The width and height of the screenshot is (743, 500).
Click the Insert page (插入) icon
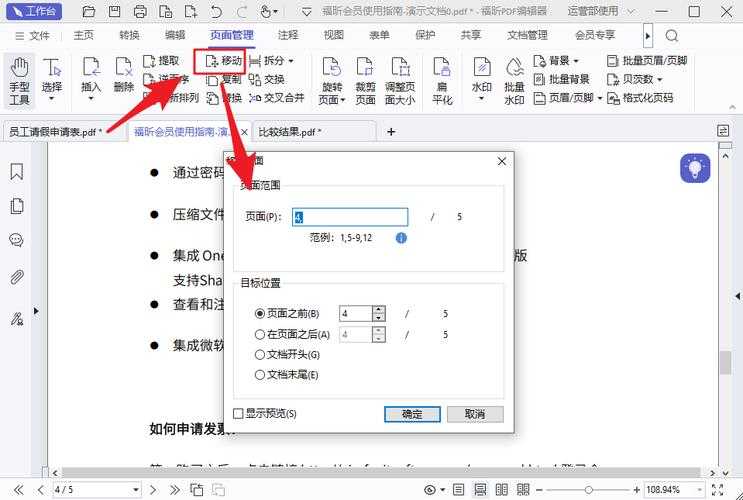tap(91, 77)
